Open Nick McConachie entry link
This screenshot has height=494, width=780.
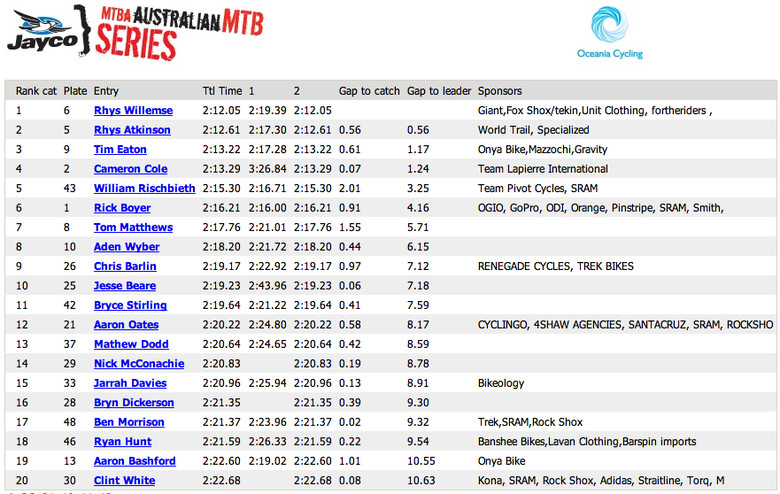click(x=139, y=364)
